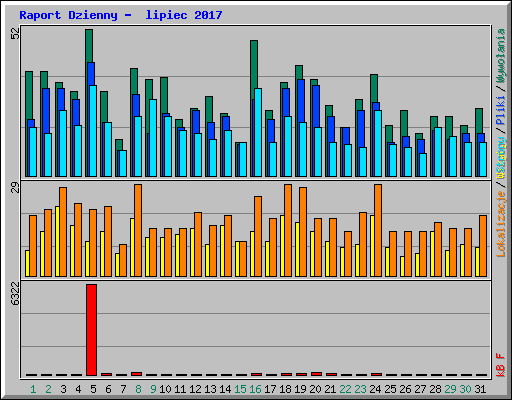Select the cyan bar for day 9
This screenshot has width=512, height=400.
(153, 138)
